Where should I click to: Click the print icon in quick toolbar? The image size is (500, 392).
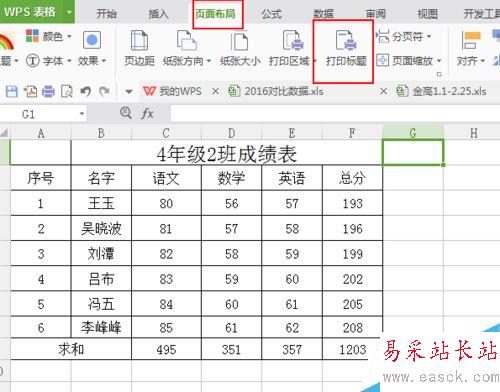pyautogui.click(x=48, y=91)
